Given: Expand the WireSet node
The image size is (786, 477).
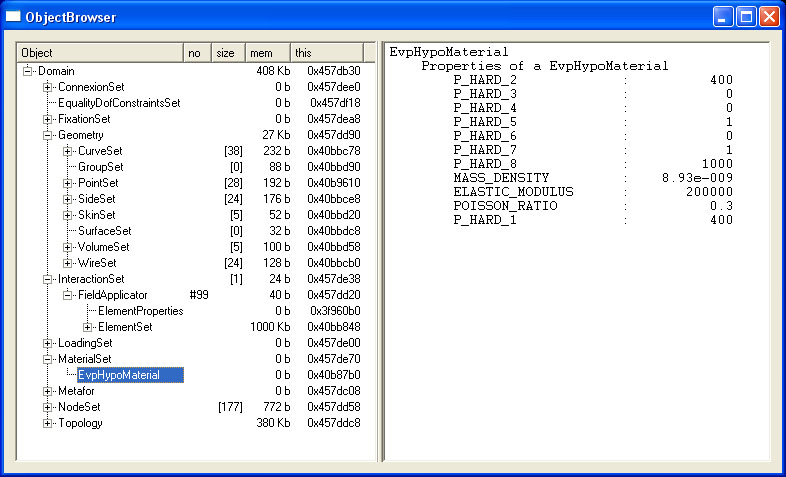Looking at the screenshot, I should point(68,263).
